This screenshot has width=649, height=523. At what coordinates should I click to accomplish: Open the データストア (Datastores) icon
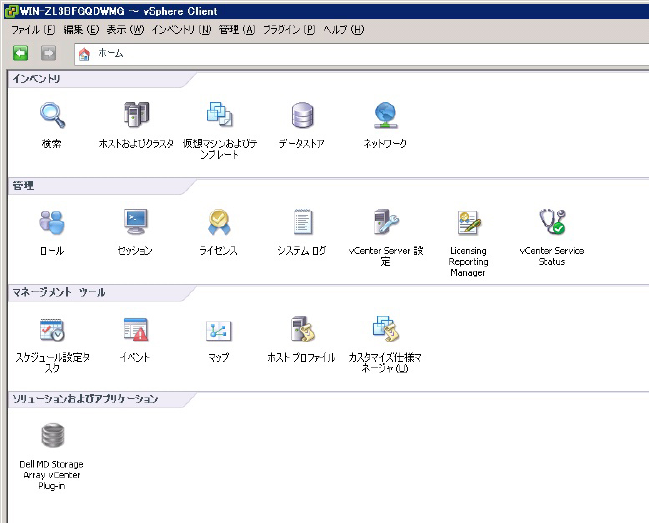coord(302,115)
